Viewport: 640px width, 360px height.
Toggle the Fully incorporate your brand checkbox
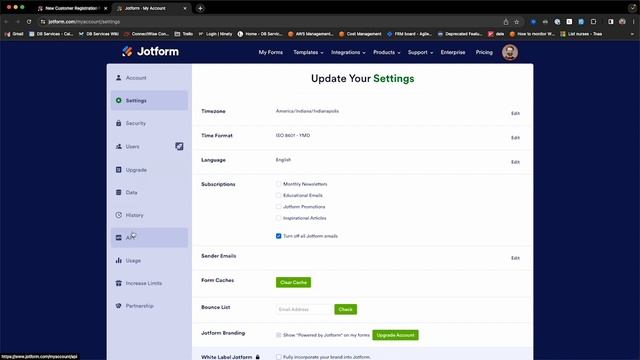tap(278, 357)
